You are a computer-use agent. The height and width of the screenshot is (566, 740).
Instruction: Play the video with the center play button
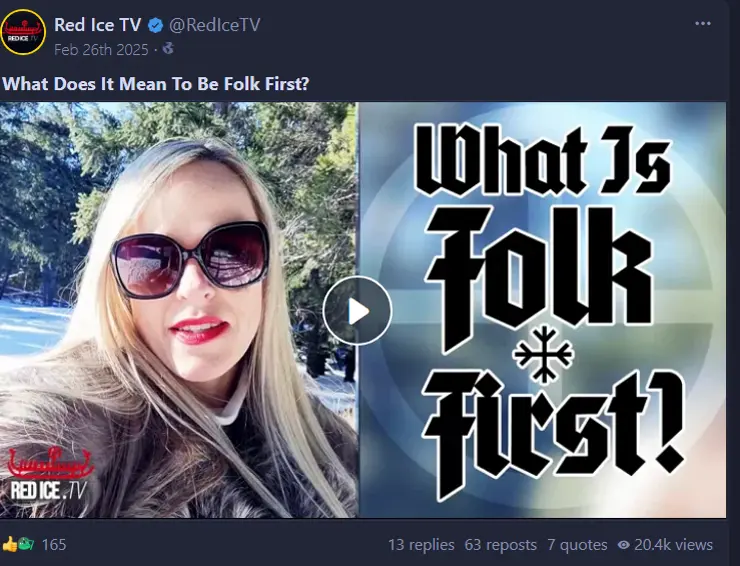tap(357, 311)
